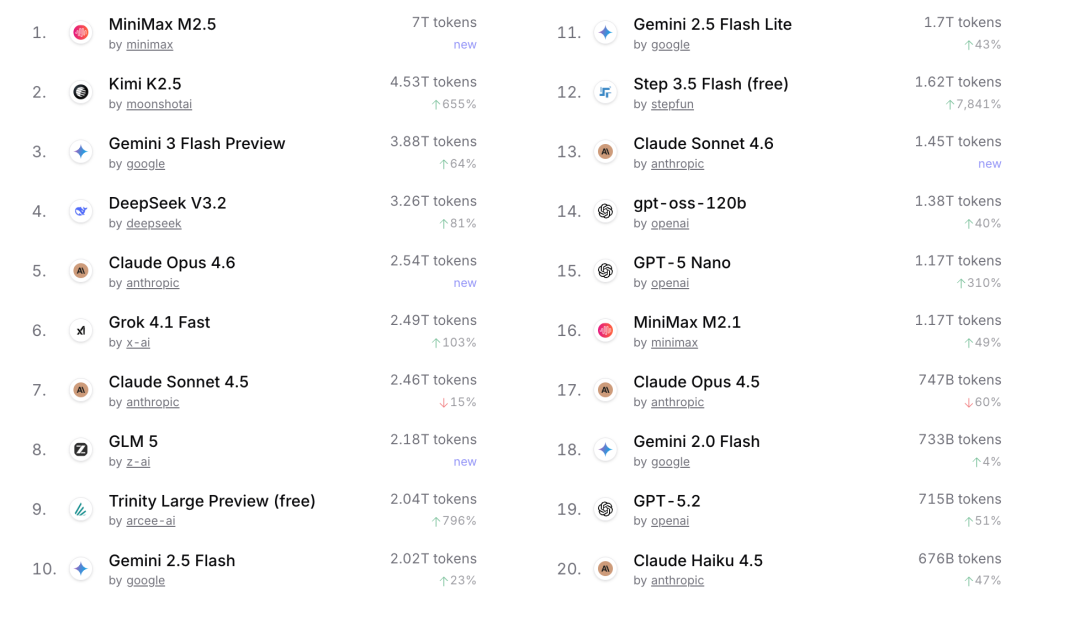Click the MiniMax M2.5 model icon
The width and height of the screenshot is (1080, 618).
(81, 33)
